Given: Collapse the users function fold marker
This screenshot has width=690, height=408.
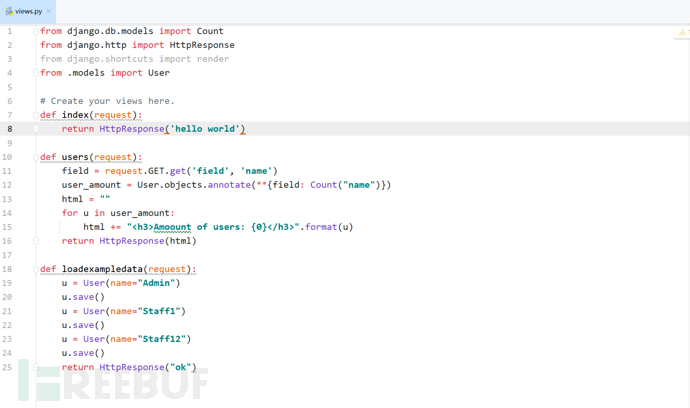Looking at the screenshot, I should pos(36,157).
